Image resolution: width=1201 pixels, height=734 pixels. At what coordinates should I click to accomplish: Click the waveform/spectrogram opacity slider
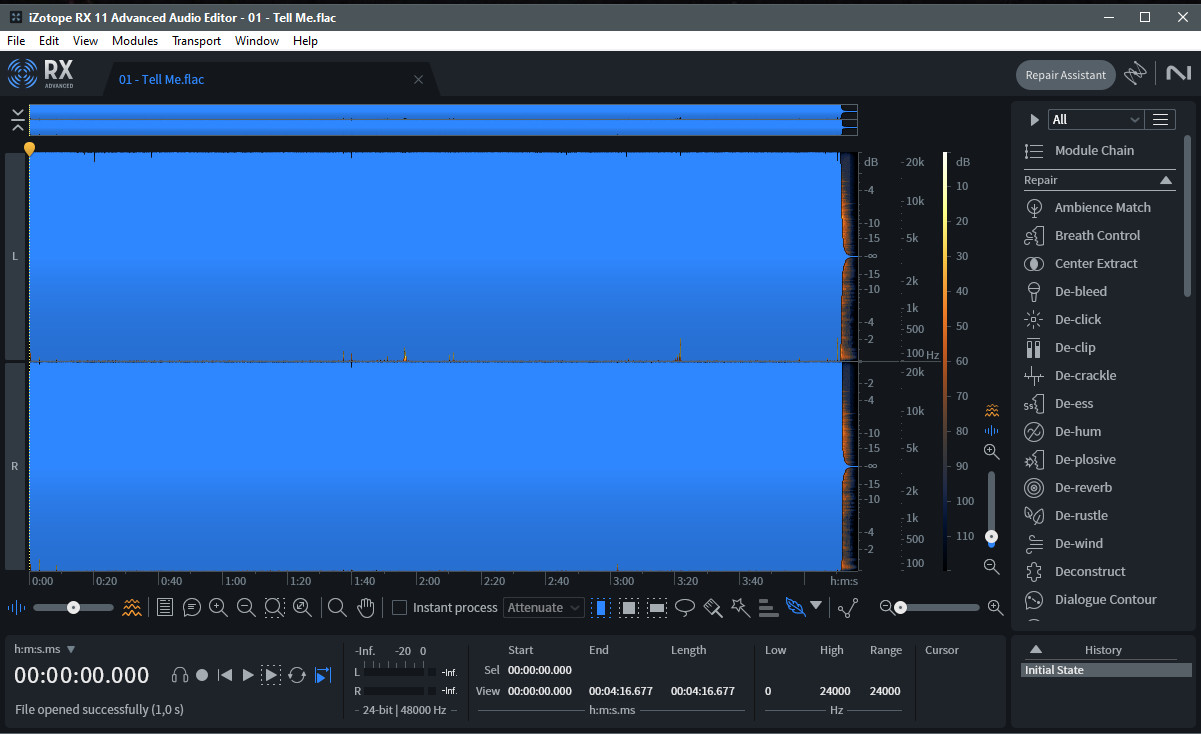(73, 607)
